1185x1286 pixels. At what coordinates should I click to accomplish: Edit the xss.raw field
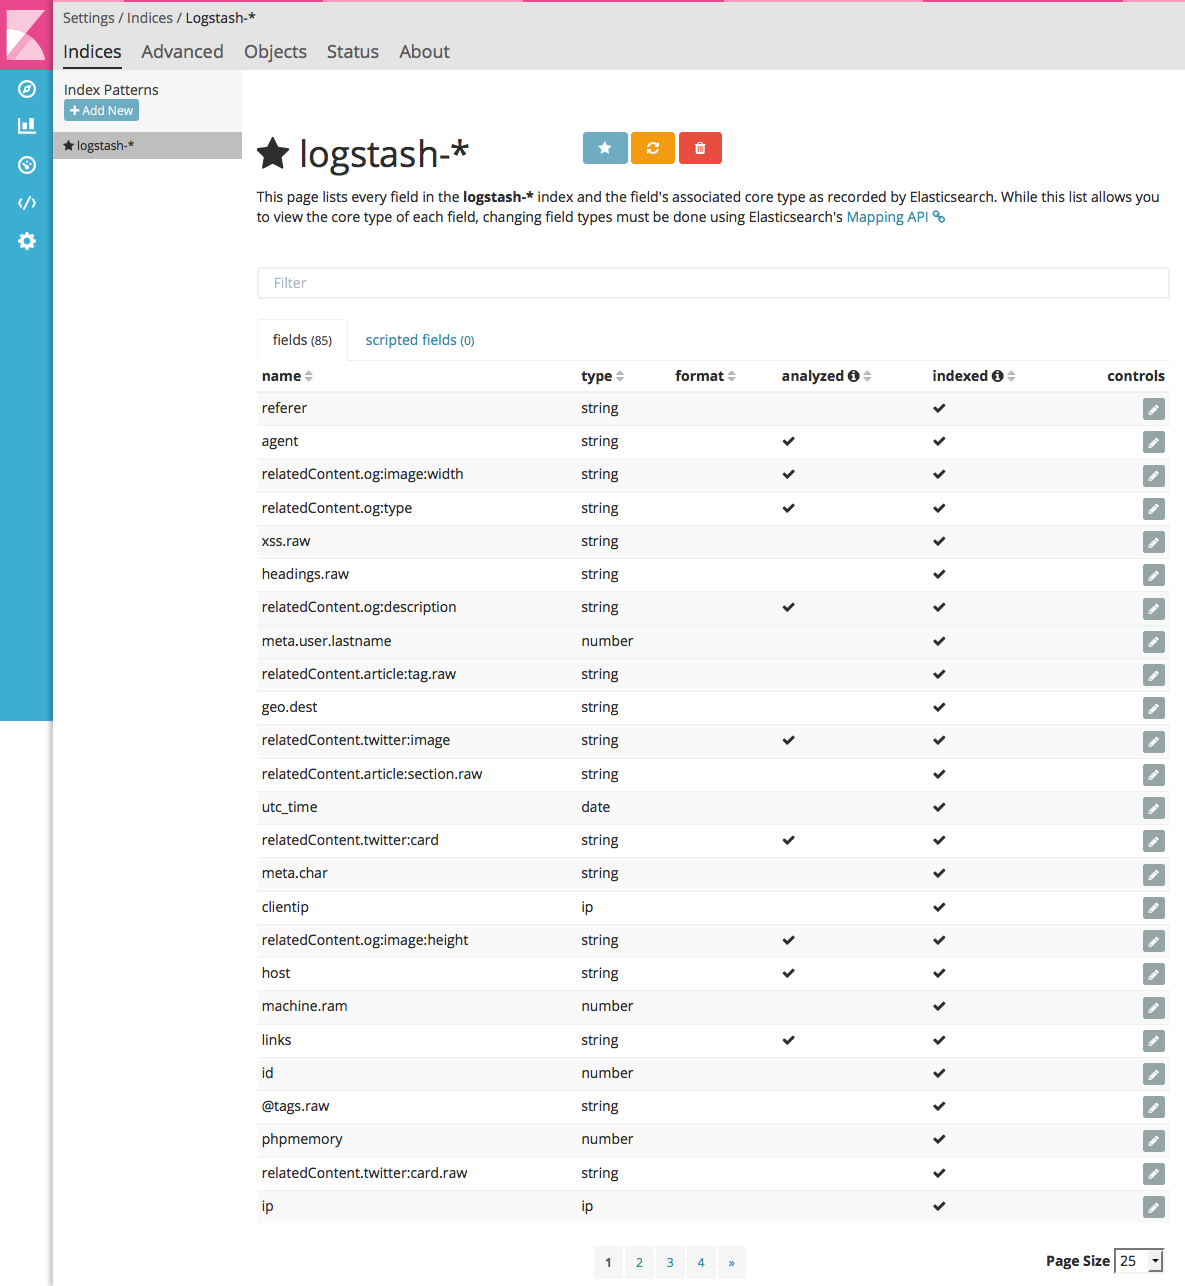coord(1154,542)
